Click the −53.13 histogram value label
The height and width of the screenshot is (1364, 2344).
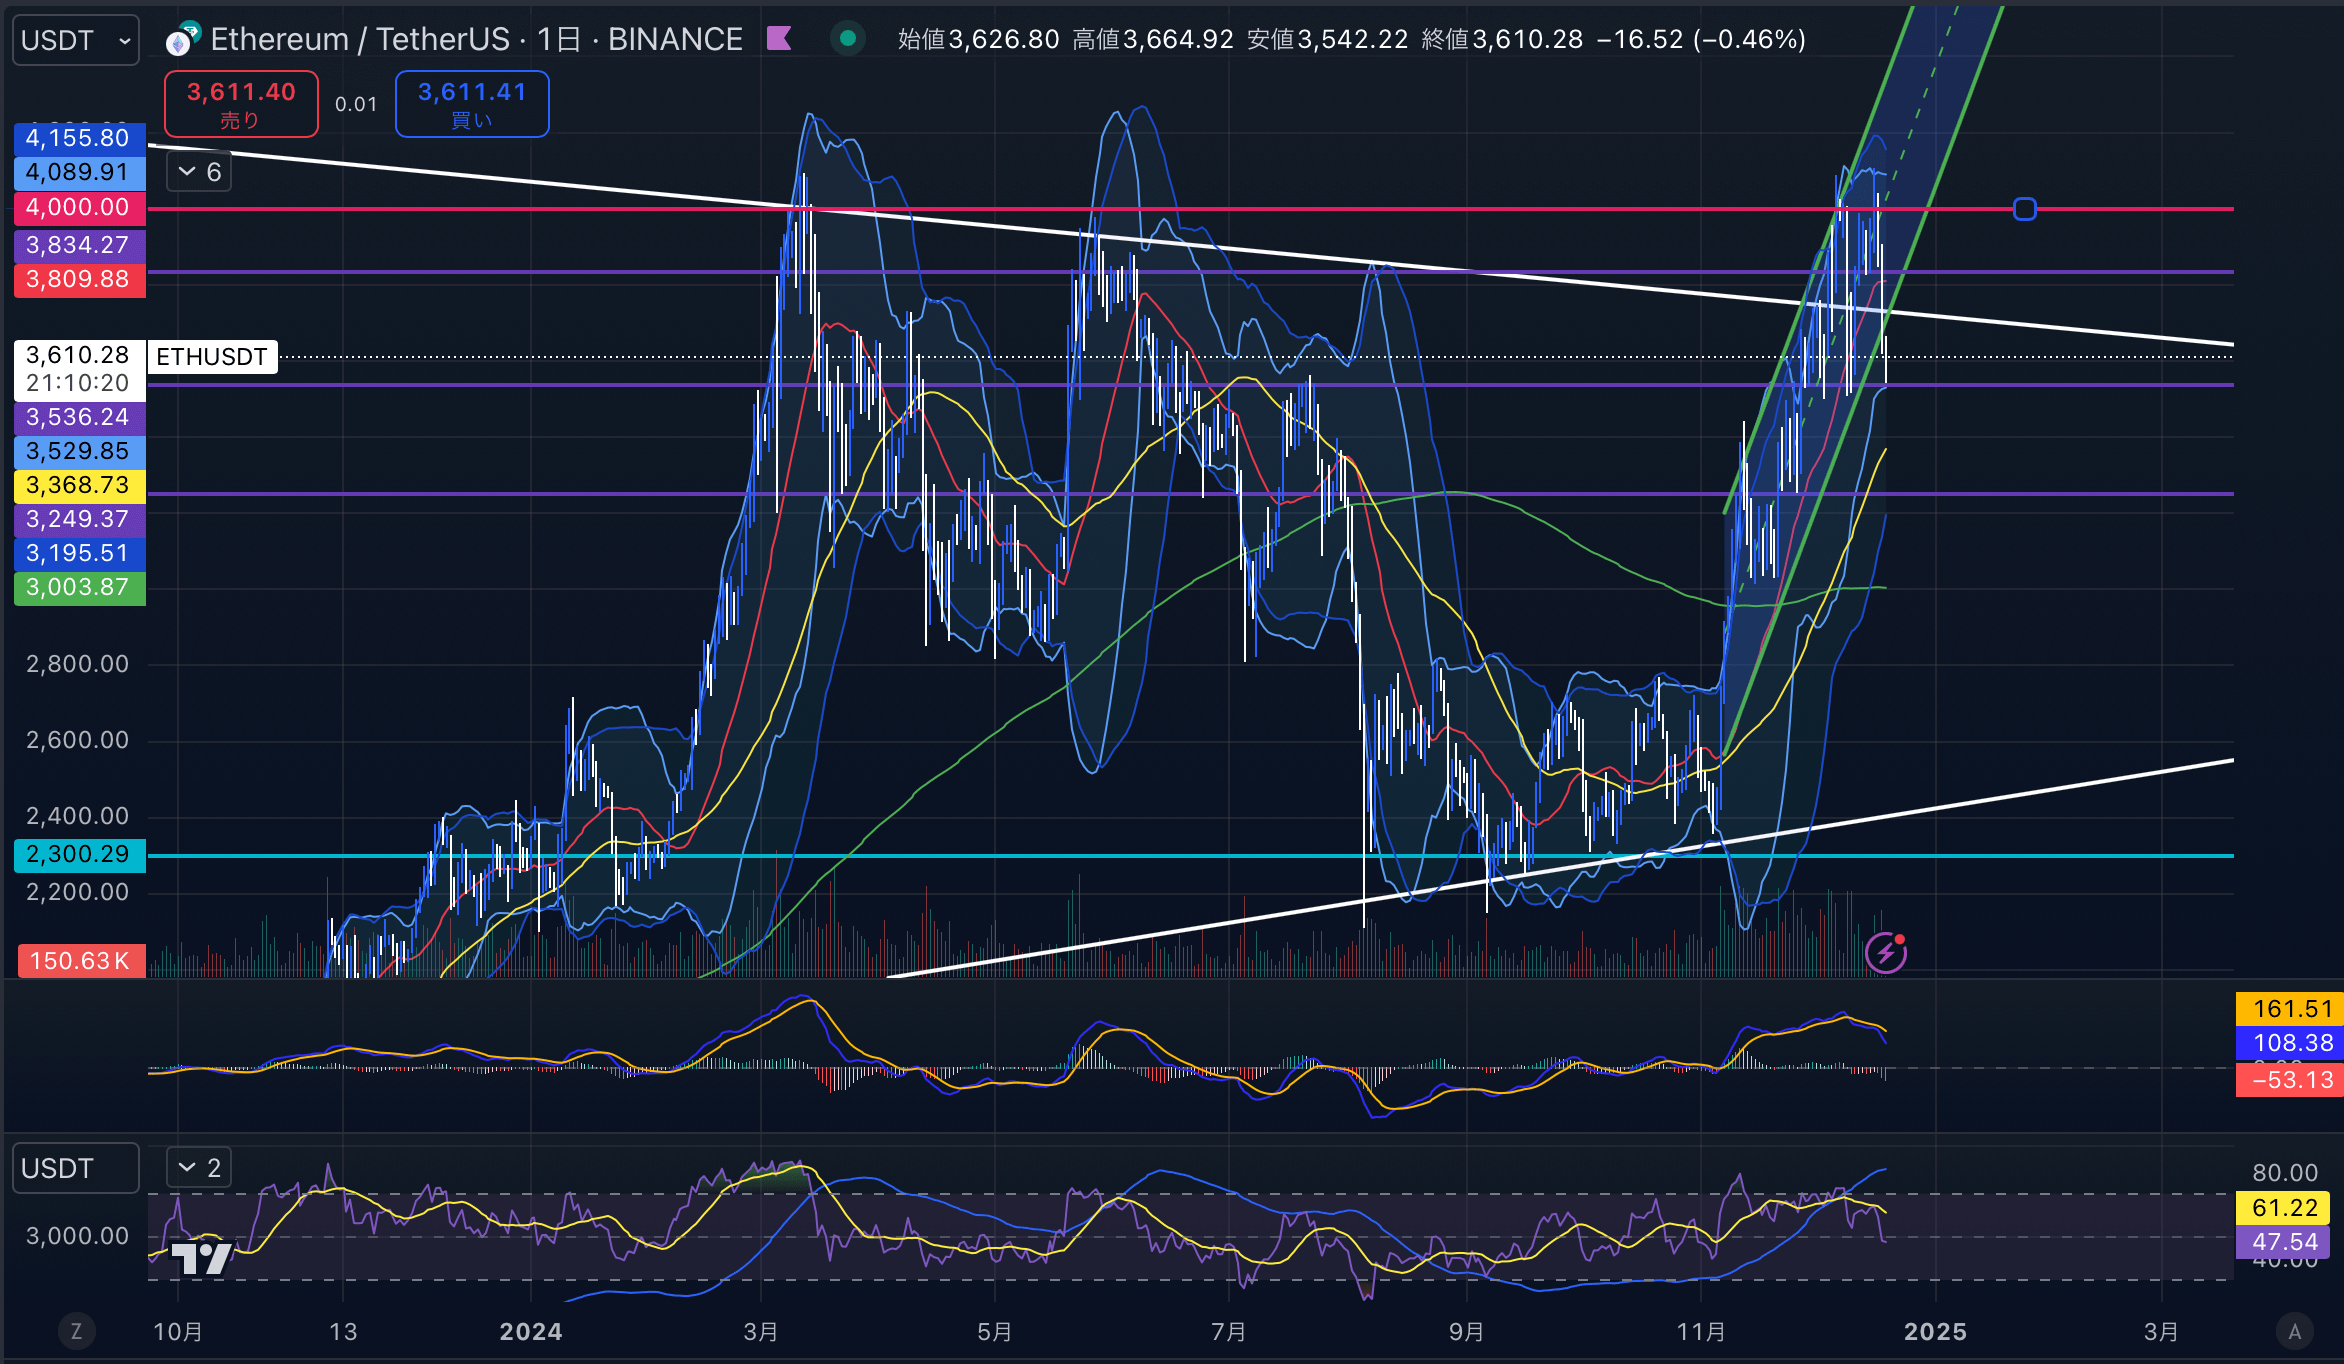point(2290,1080)
